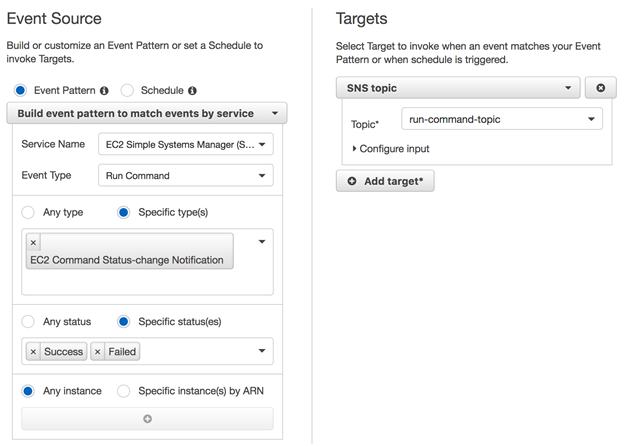Select the Any status radio button
Screen dimensions: 624x448
pos(28,321)
